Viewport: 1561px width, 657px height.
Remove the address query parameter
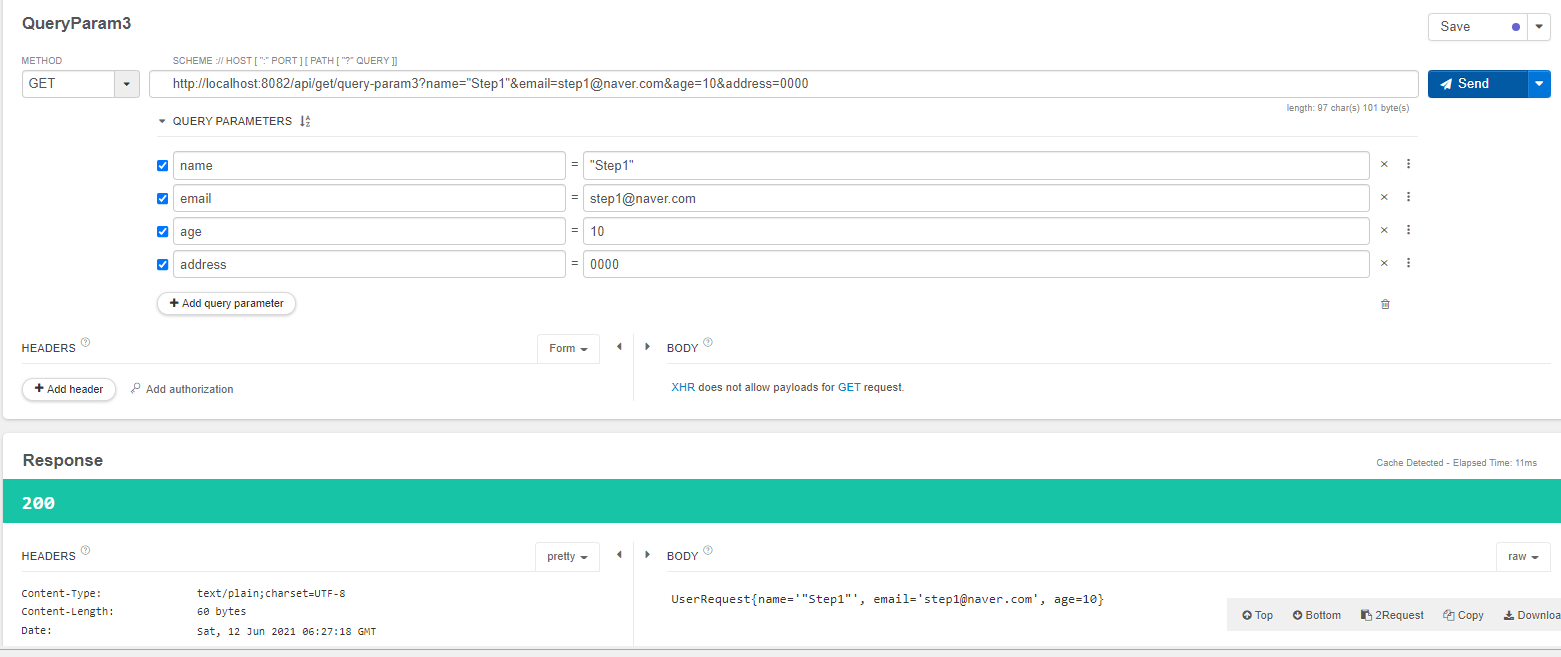click(1384, 263)
